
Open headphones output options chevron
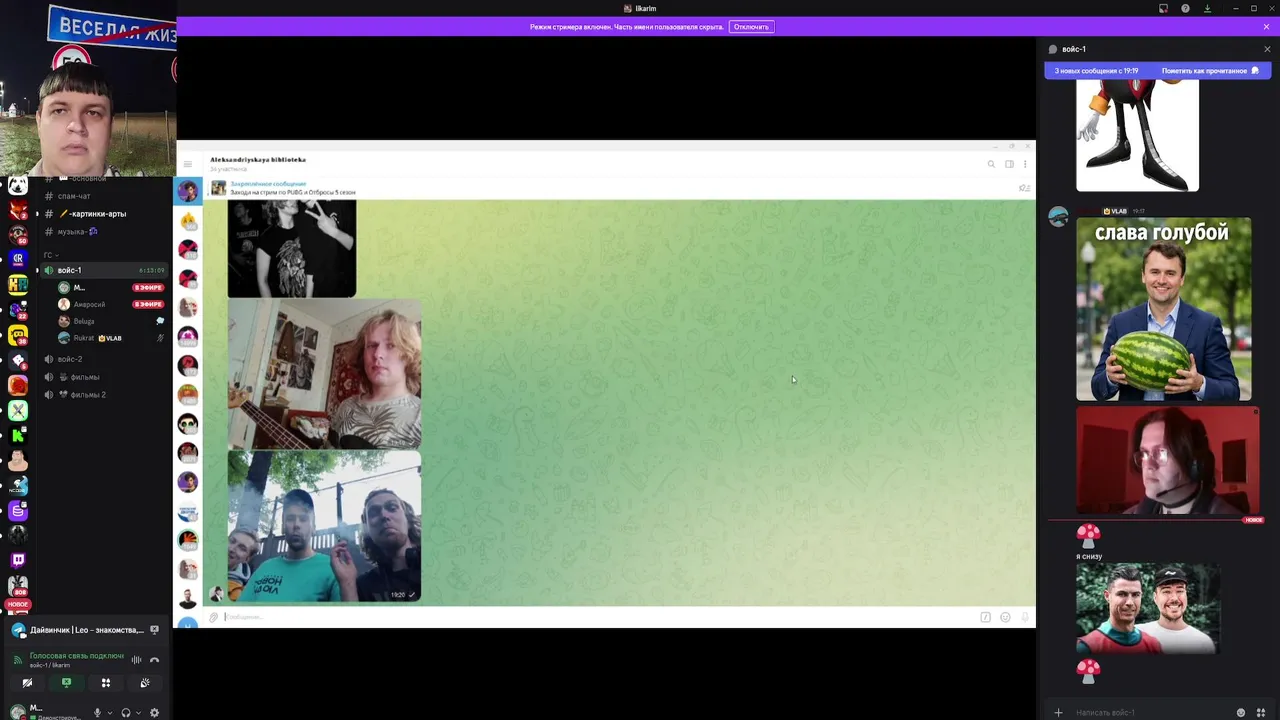[x=137, y=713]
